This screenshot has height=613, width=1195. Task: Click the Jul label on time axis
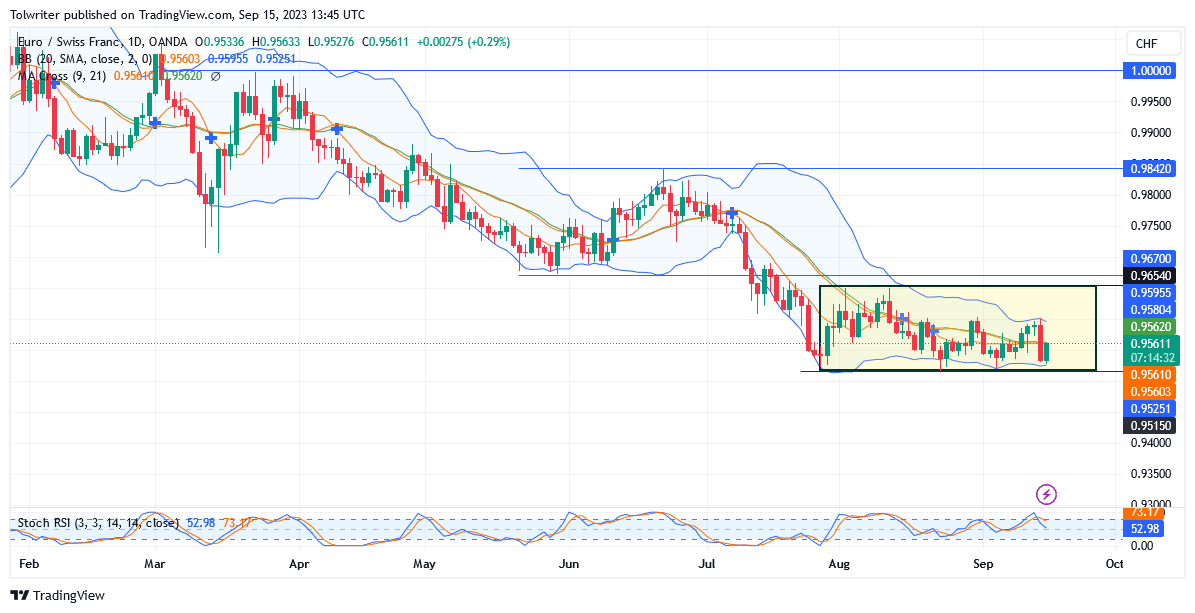(706, 565)
